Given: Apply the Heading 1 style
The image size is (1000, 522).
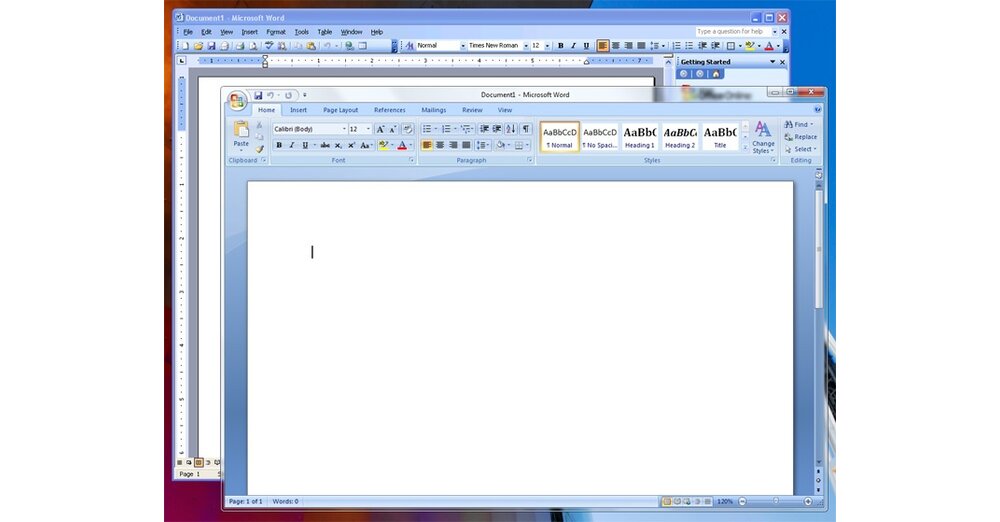Looking at the screenshot, I should 640,137.
